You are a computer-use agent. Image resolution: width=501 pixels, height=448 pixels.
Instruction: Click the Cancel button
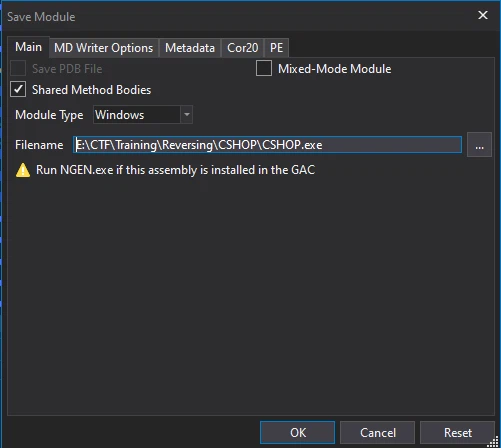377,433
